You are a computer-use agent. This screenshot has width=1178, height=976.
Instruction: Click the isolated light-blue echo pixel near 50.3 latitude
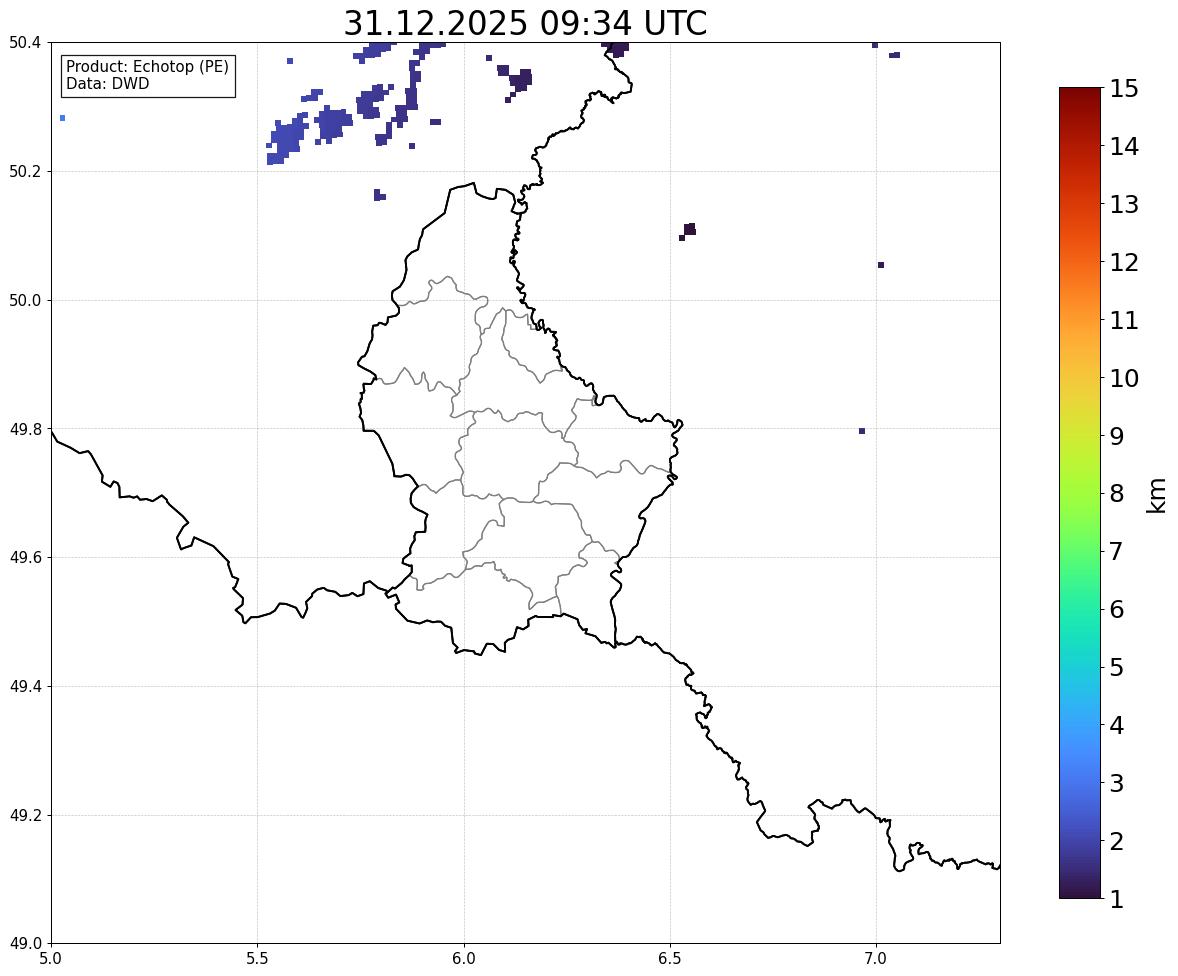(x=62, y=118)
